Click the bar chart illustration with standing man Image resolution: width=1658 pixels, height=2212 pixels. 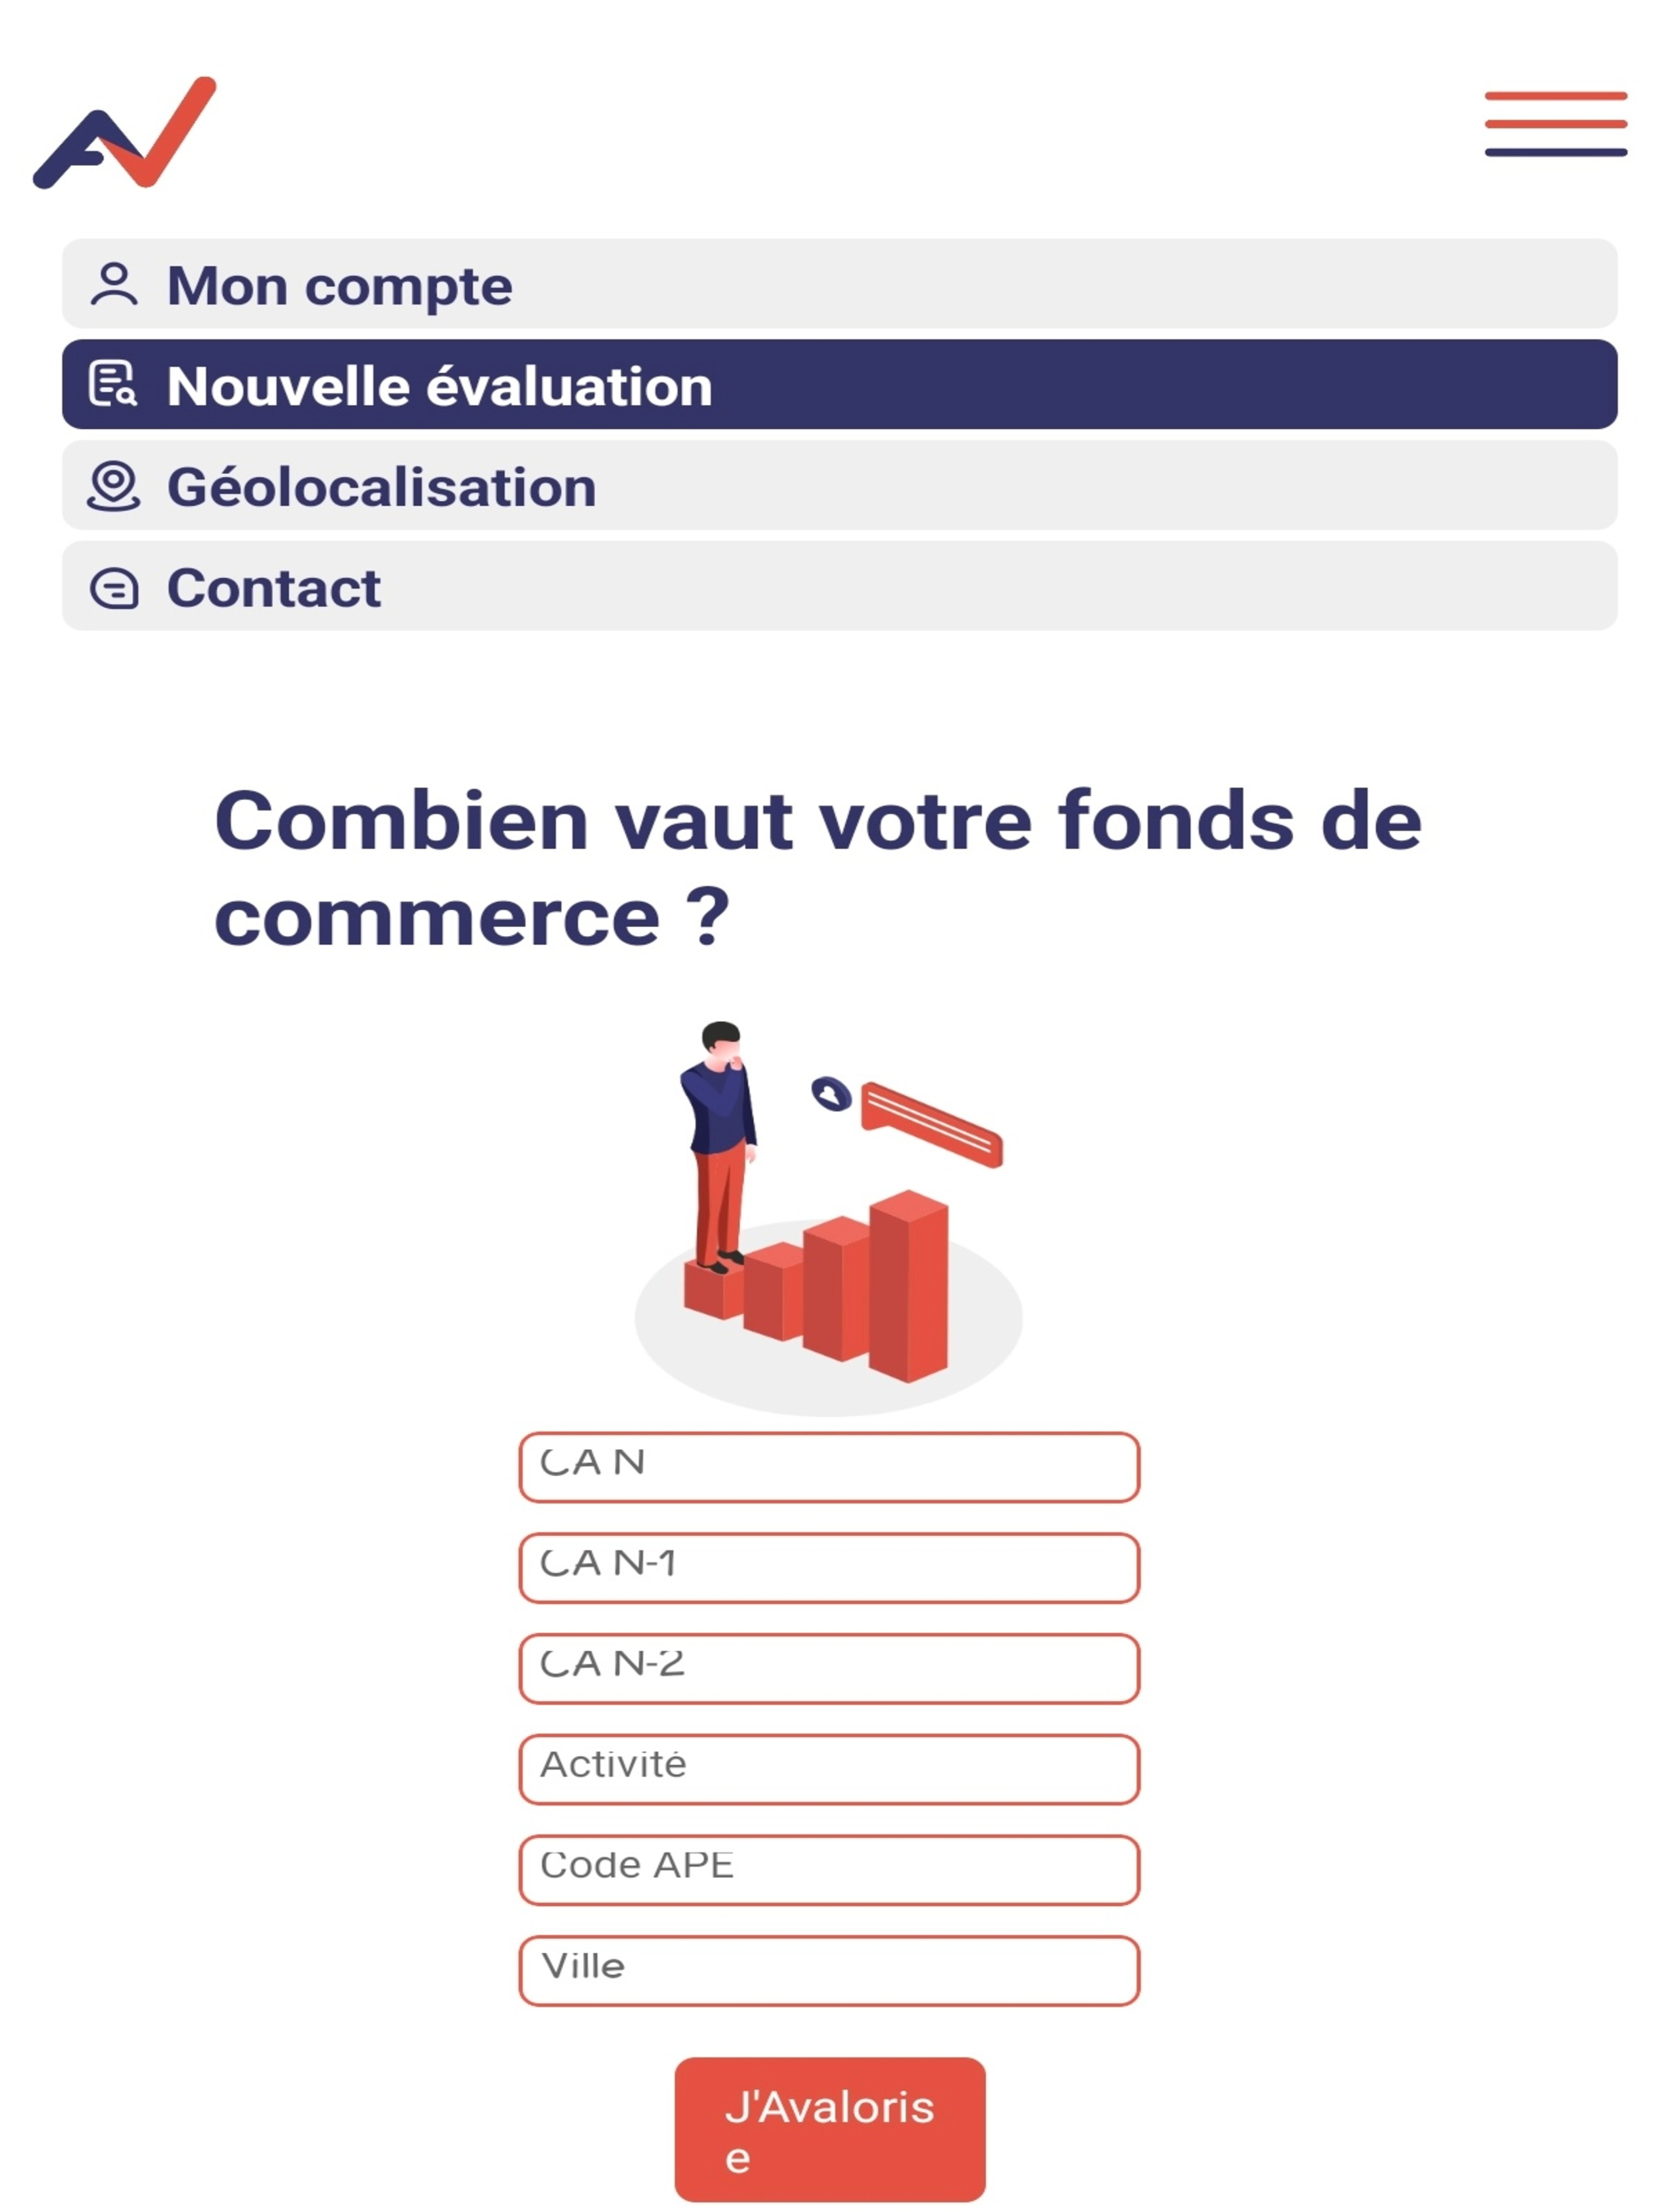tap(829, 1218)
